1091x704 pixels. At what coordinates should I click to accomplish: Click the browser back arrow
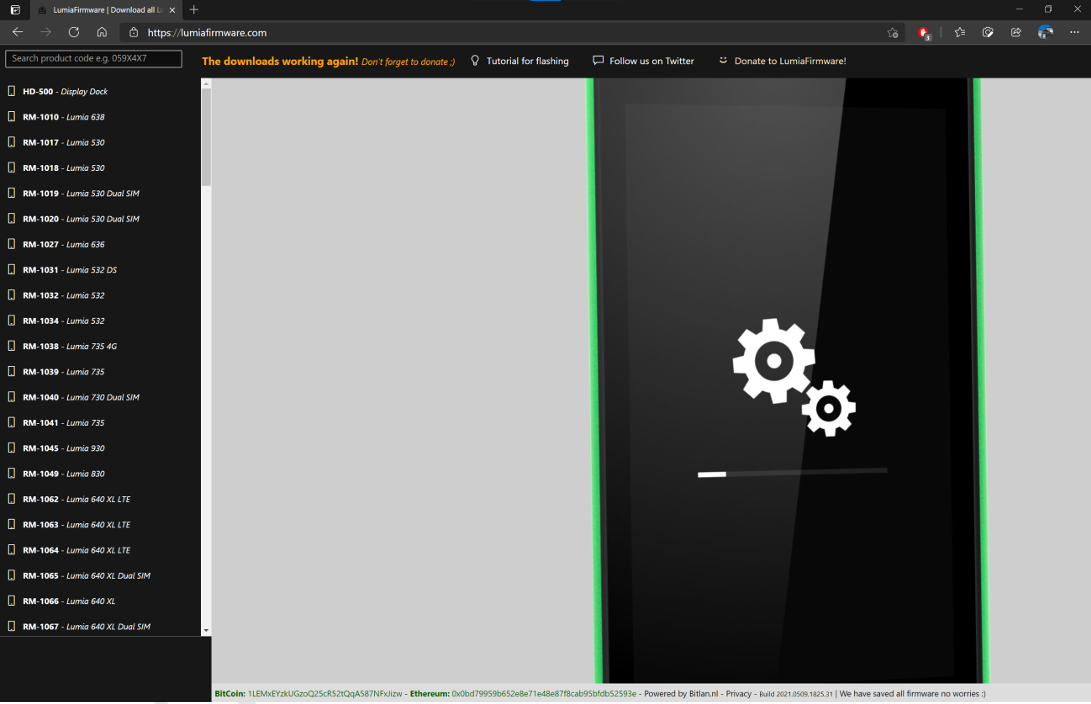(17, 32)
